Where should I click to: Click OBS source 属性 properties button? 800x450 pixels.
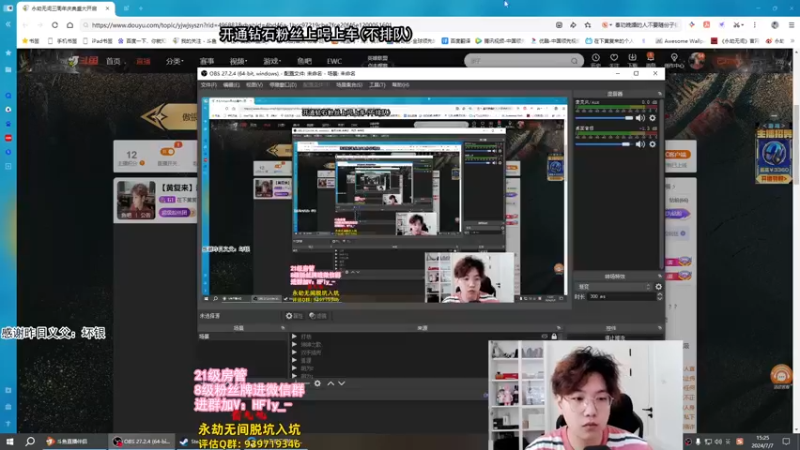[x=294, y=316]
